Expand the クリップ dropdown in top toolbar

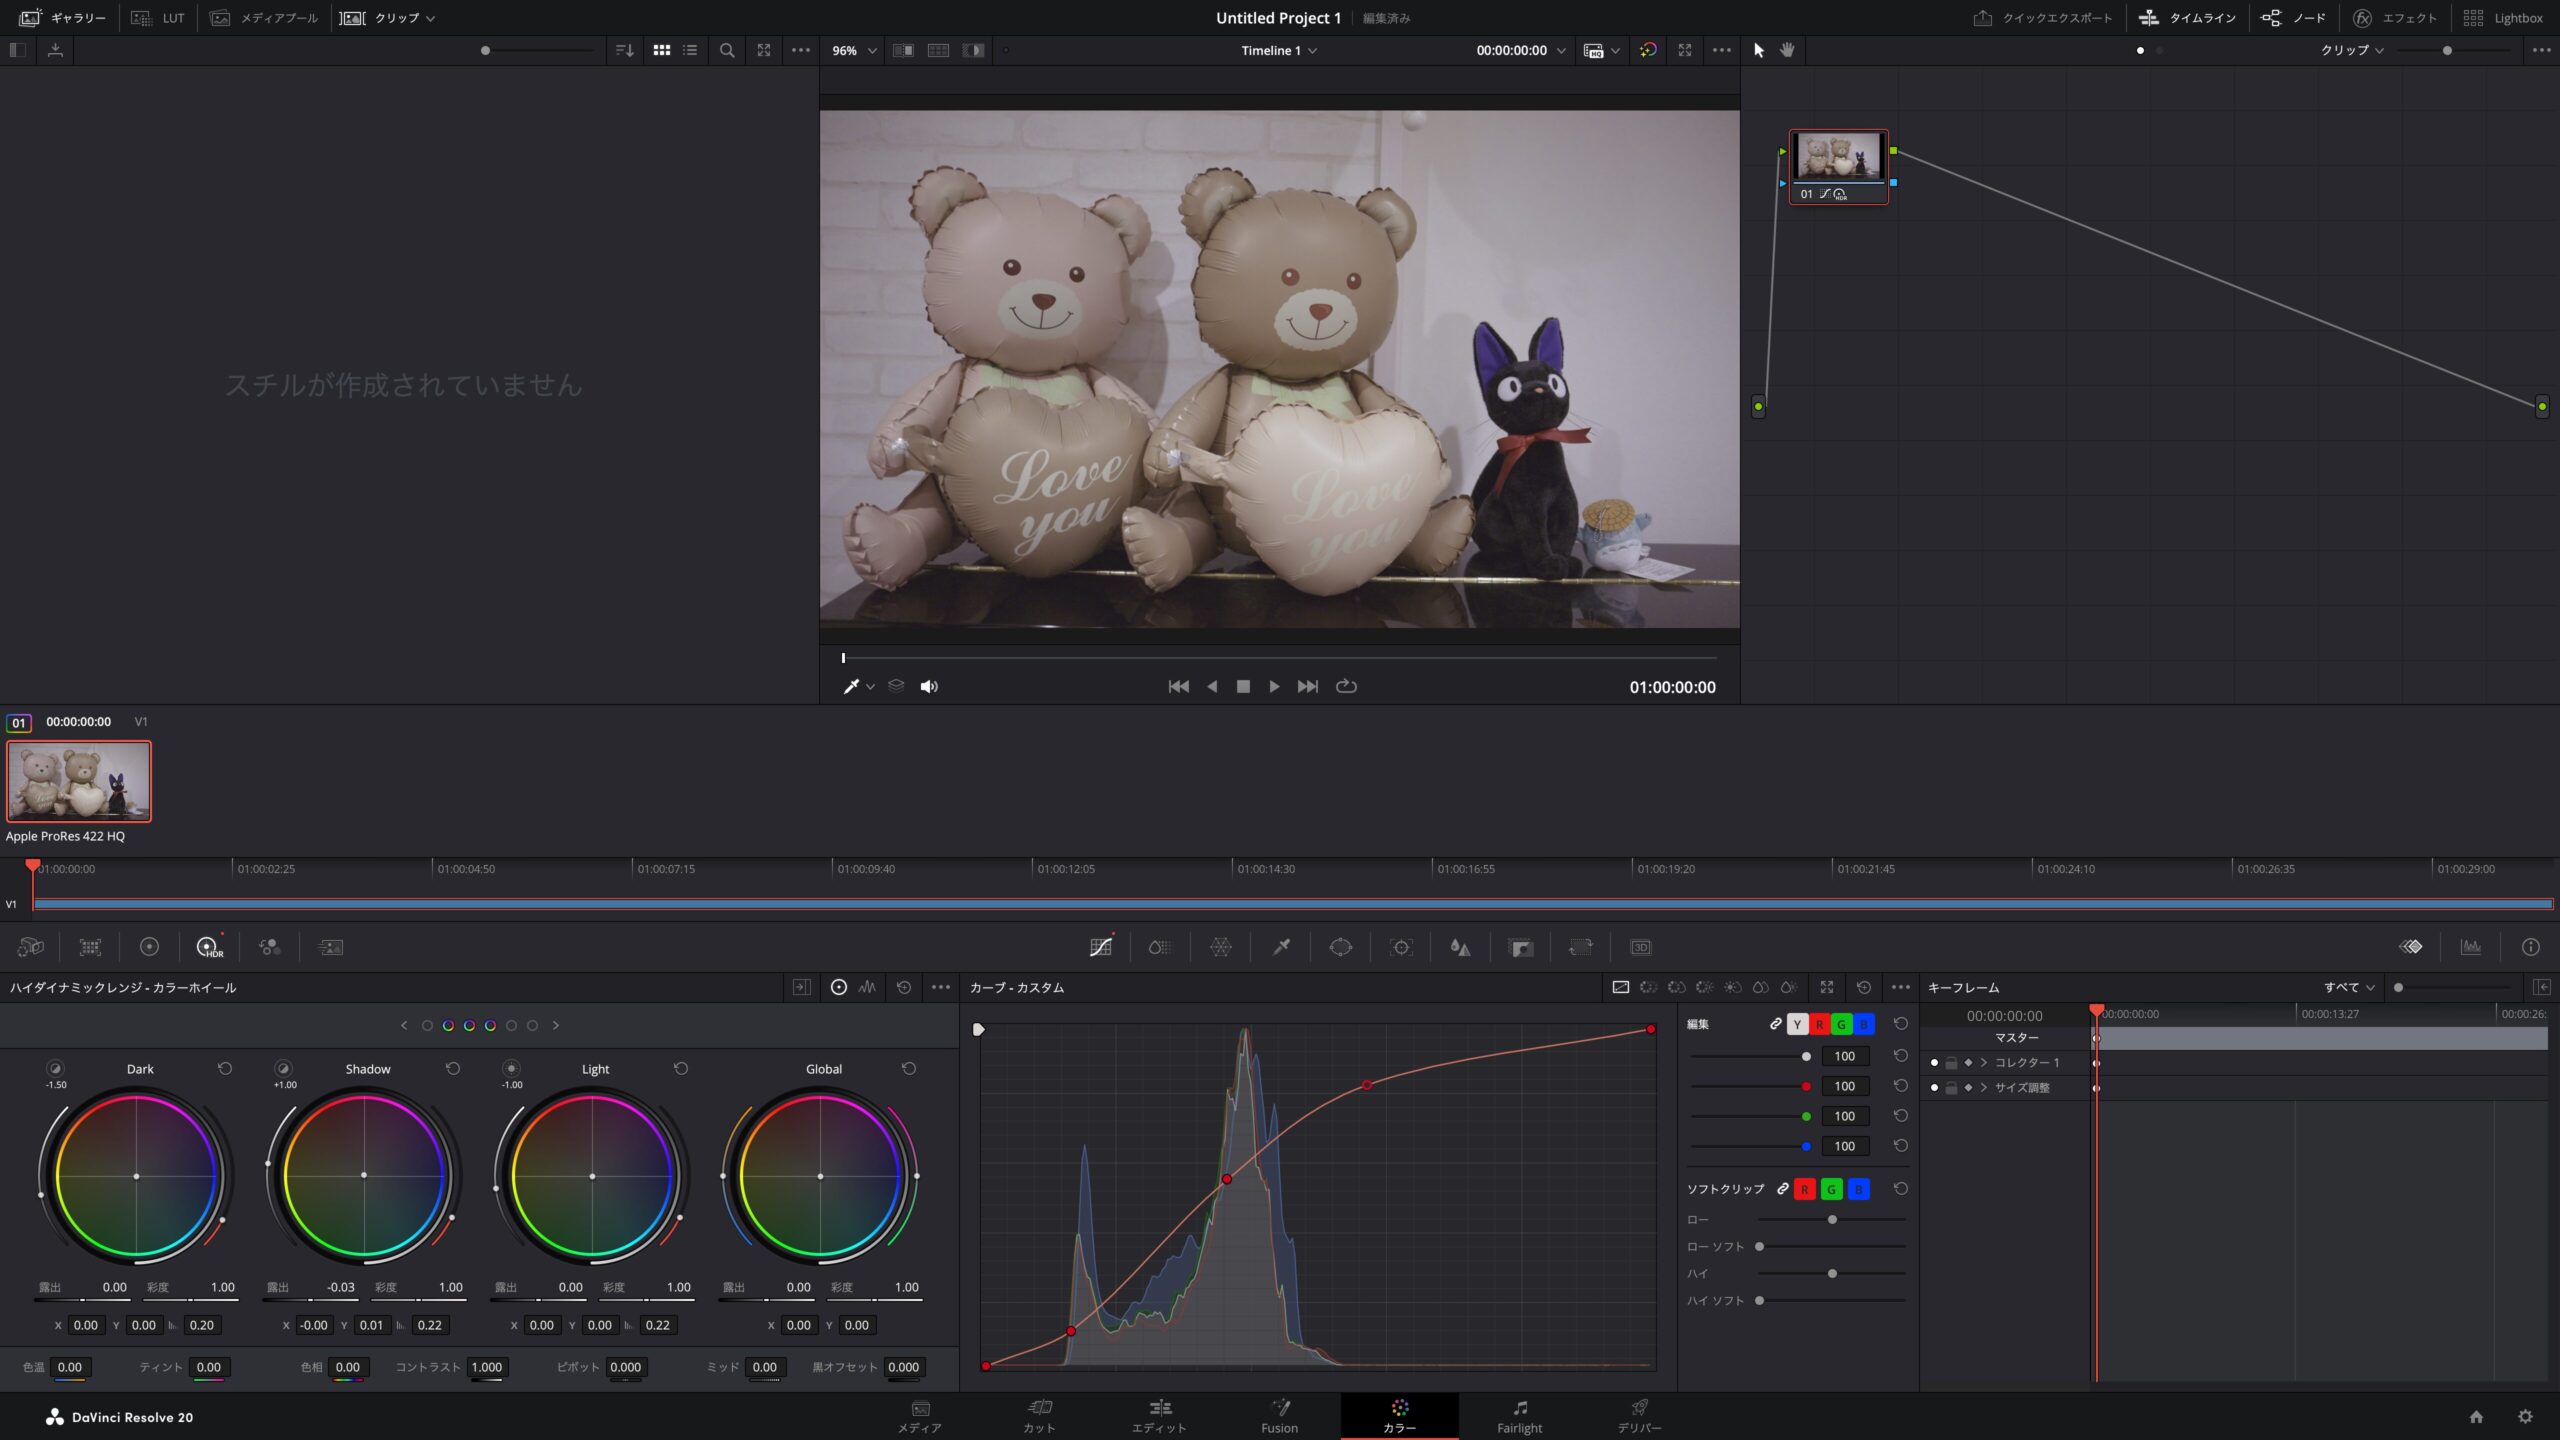click(x=388, y=18)
